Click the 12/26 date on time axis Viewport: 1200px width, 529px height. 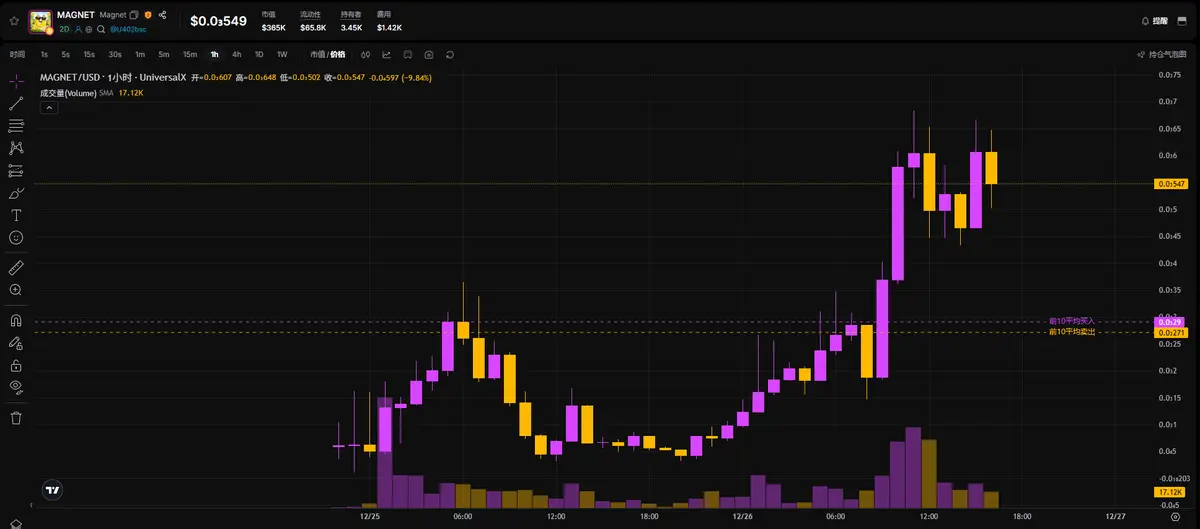[742, 517]
